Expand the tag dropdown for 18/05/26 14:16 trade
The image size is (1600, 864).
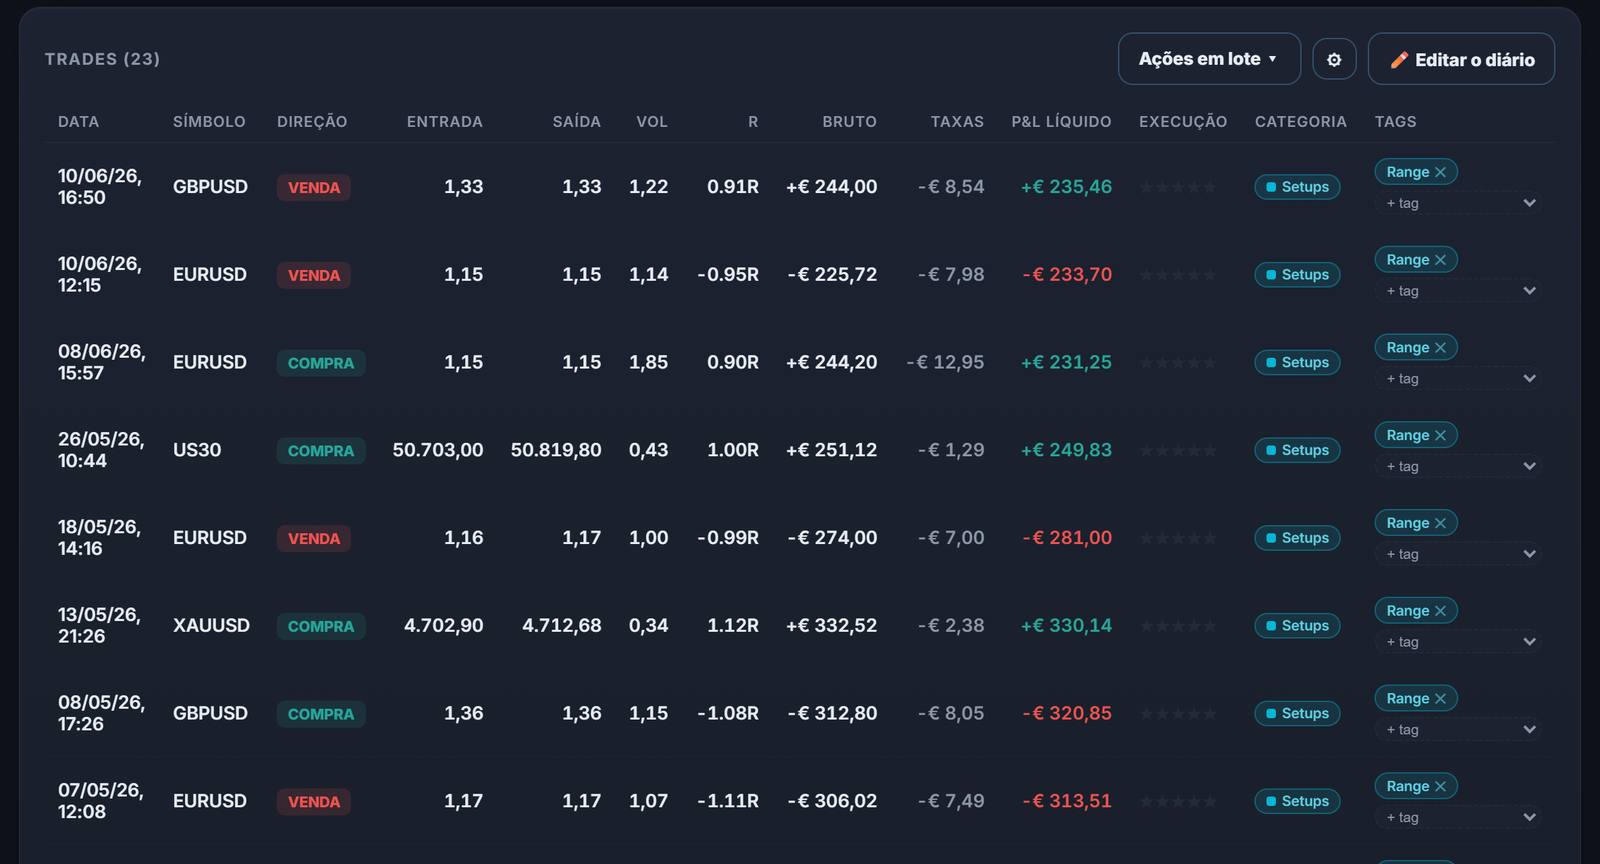click(1458, 554)
